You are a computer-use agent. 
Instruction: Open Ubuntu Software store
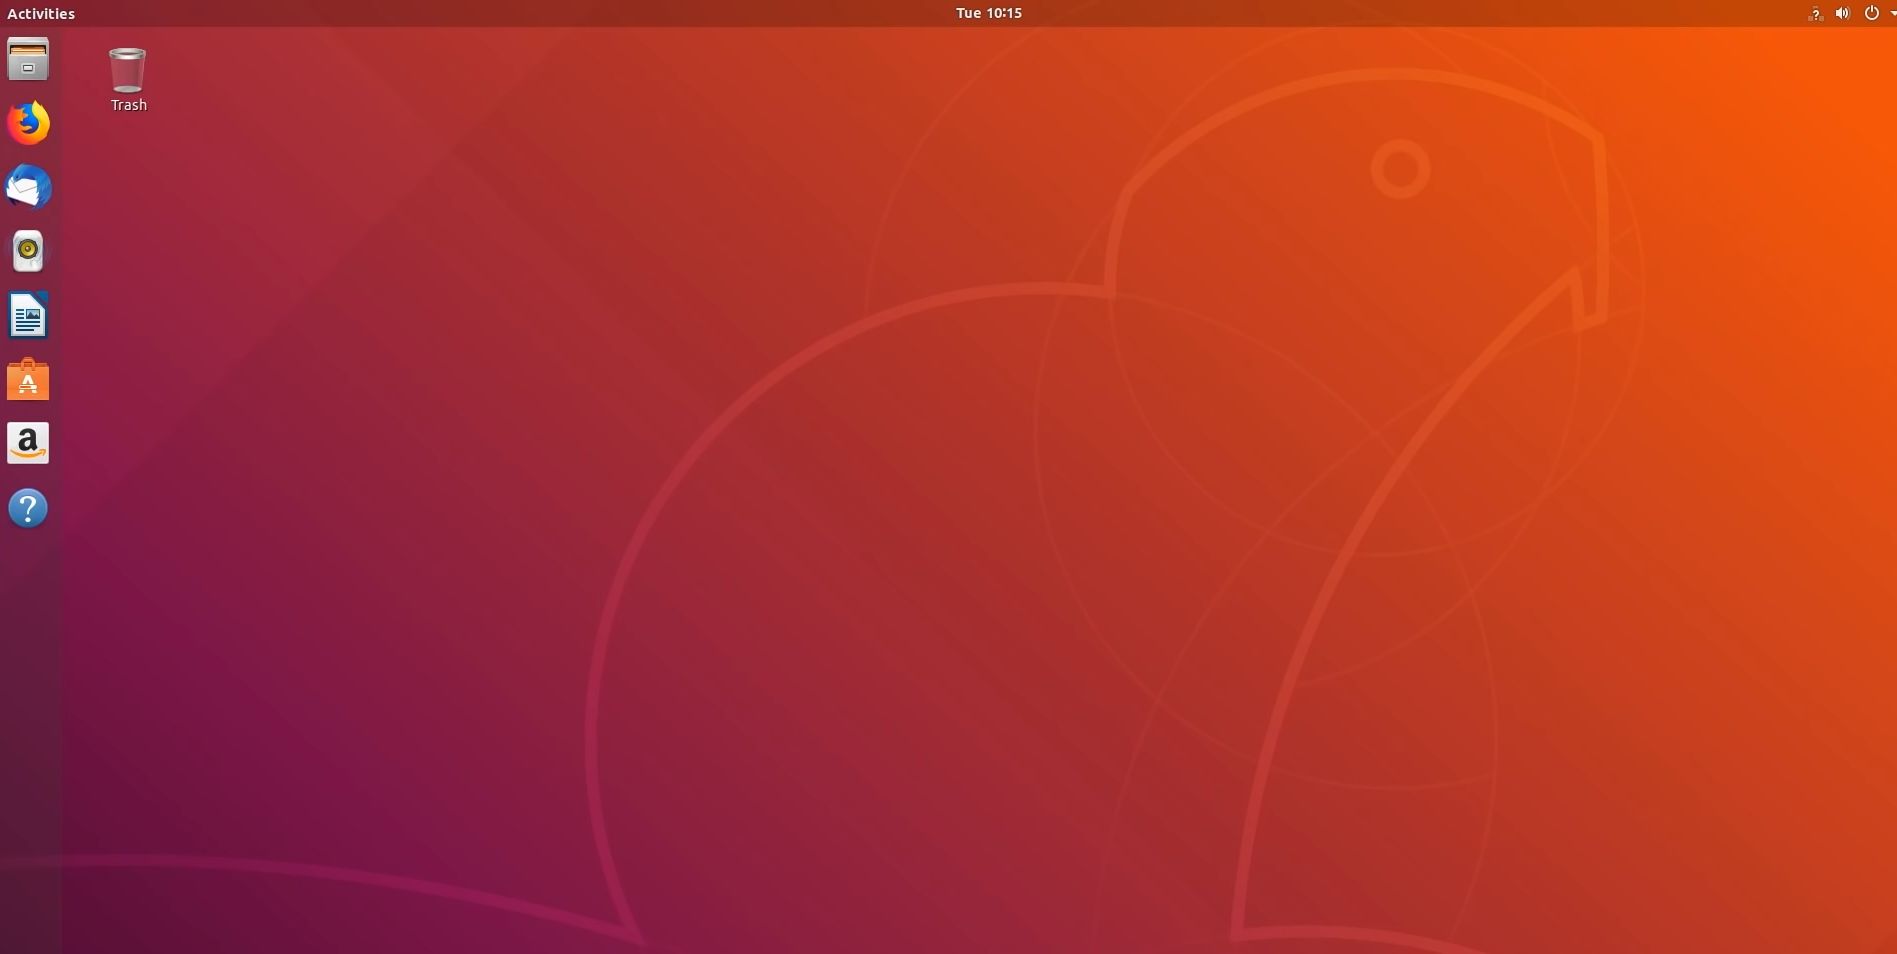(x=28, y=380)
